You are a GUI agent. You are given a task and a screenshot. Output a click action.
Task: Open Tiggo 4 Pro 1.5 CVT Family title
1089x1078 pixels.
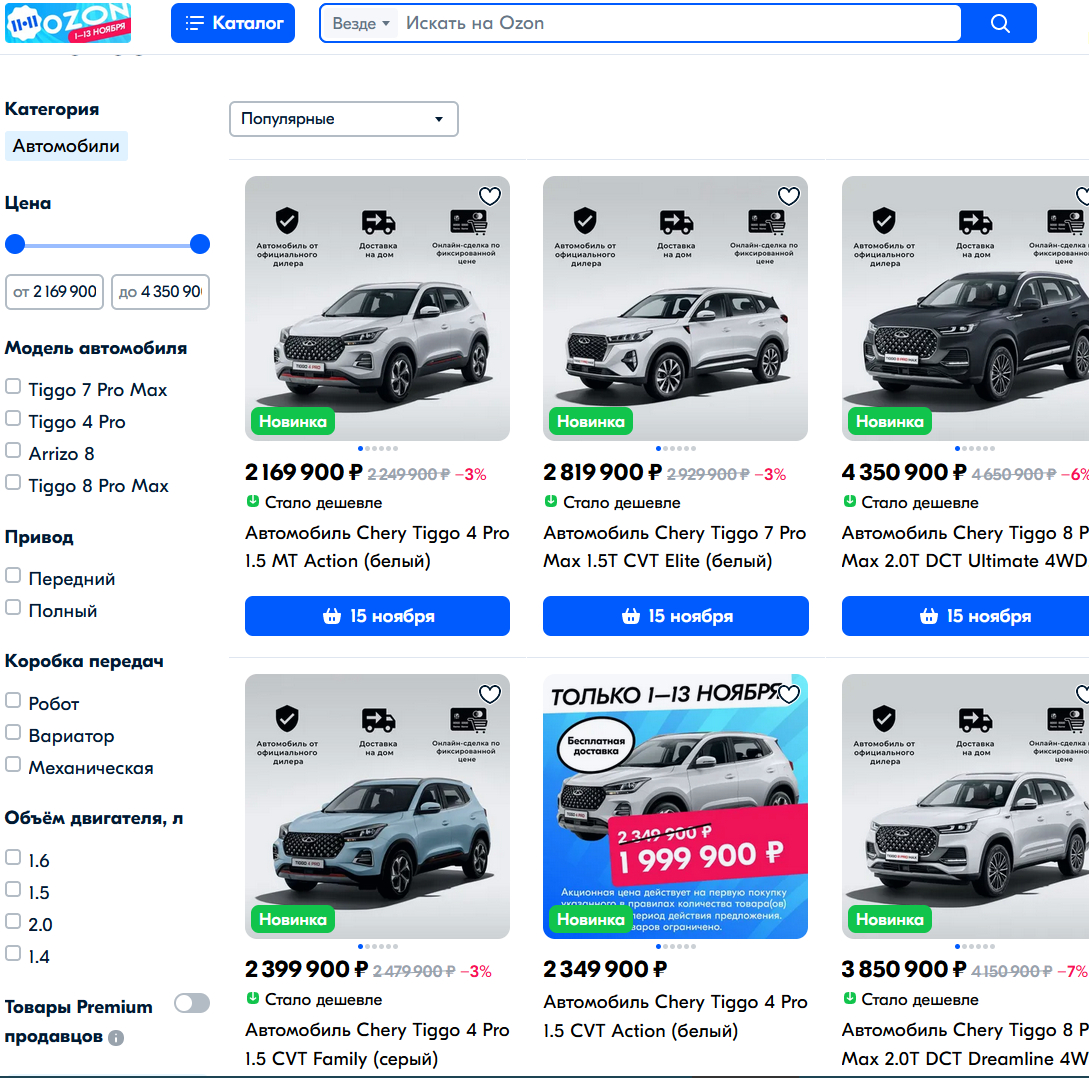(x=377, y=1045)
